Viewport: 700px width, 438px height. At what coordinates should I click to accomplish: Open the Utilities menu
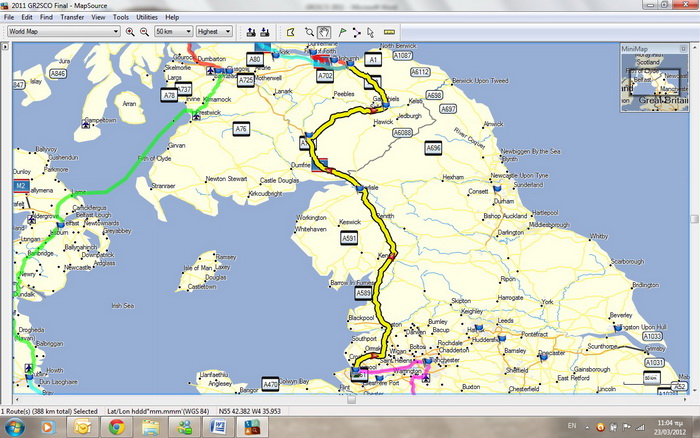coord(147,17)
